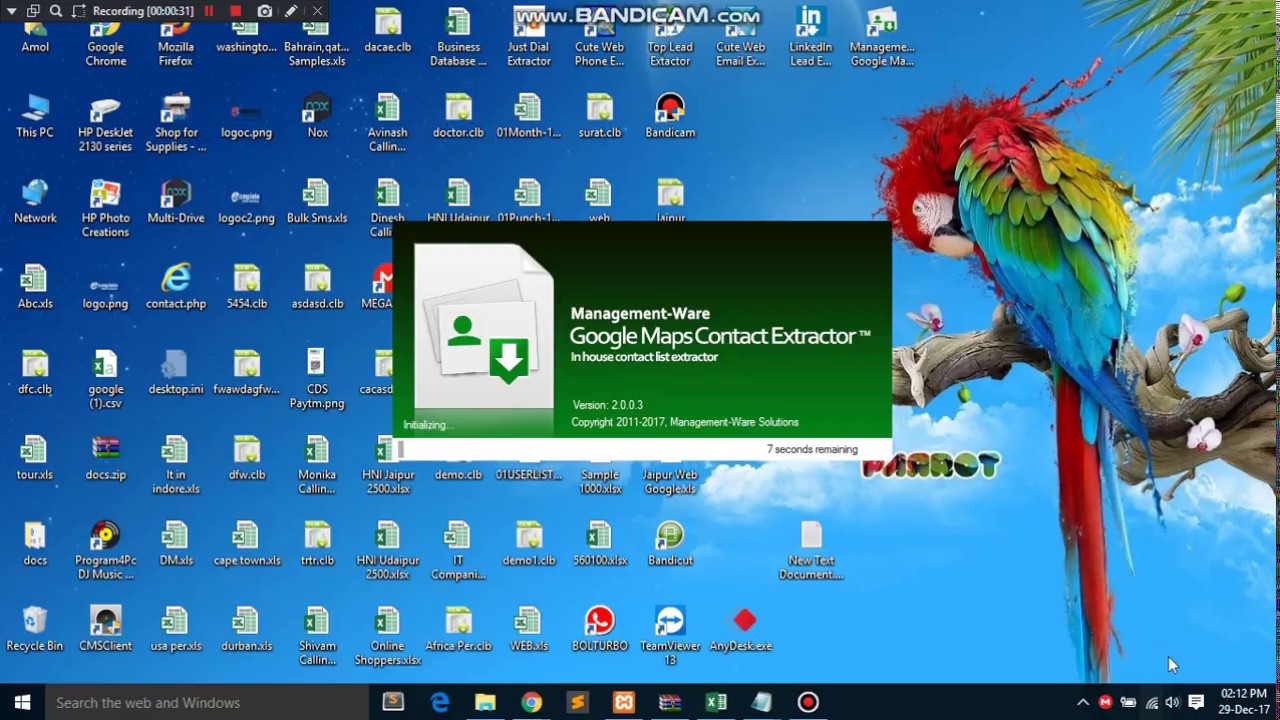Select the 5454.clb desktop file

pyautogui.click(x=246, y=288)
